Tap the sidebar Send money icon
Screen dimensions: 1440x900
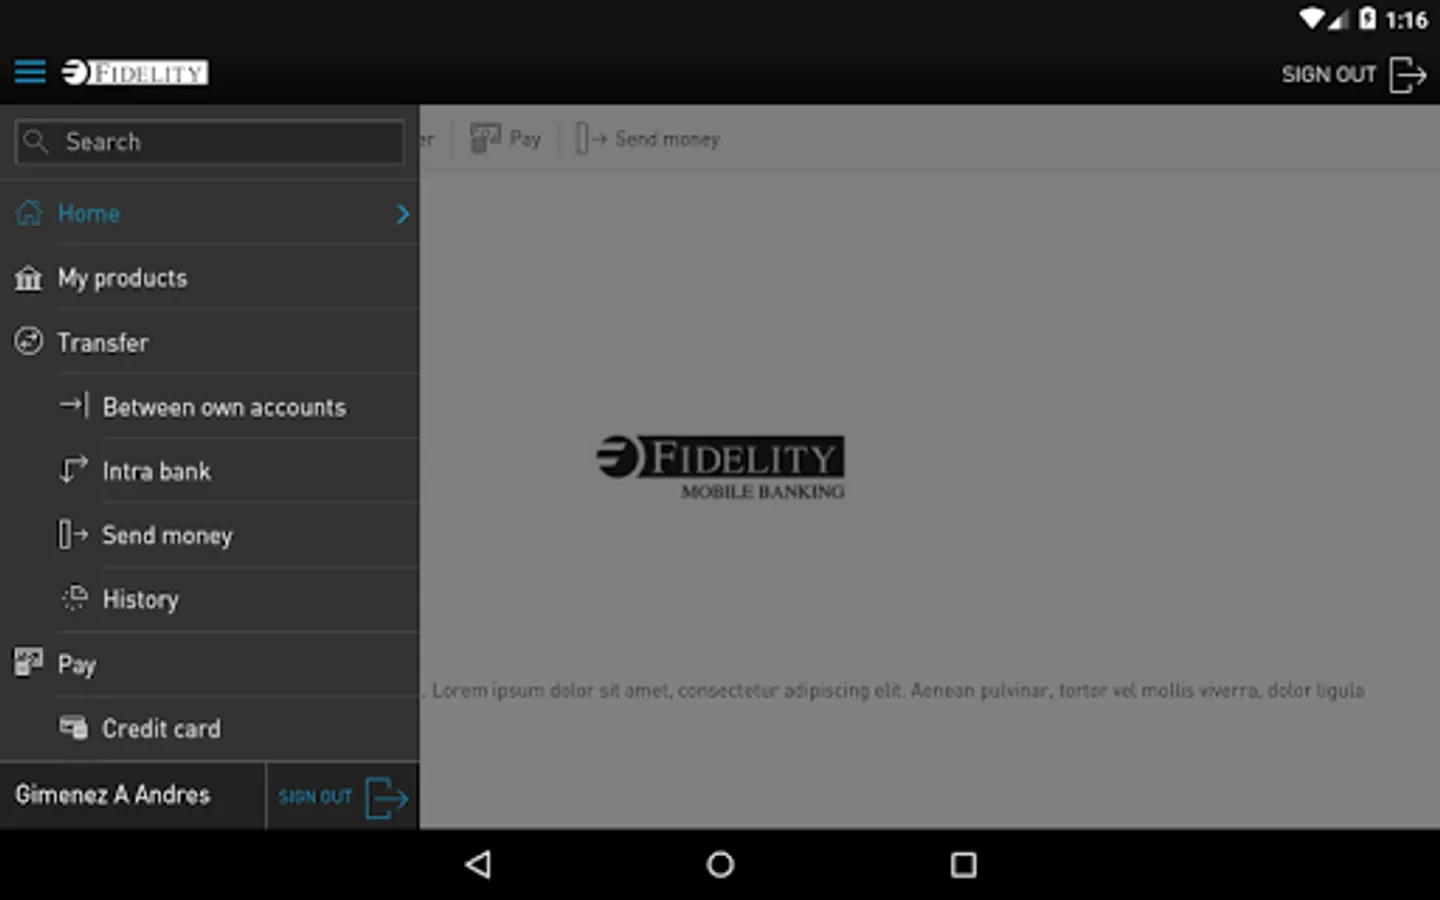[x=73, y=534]
